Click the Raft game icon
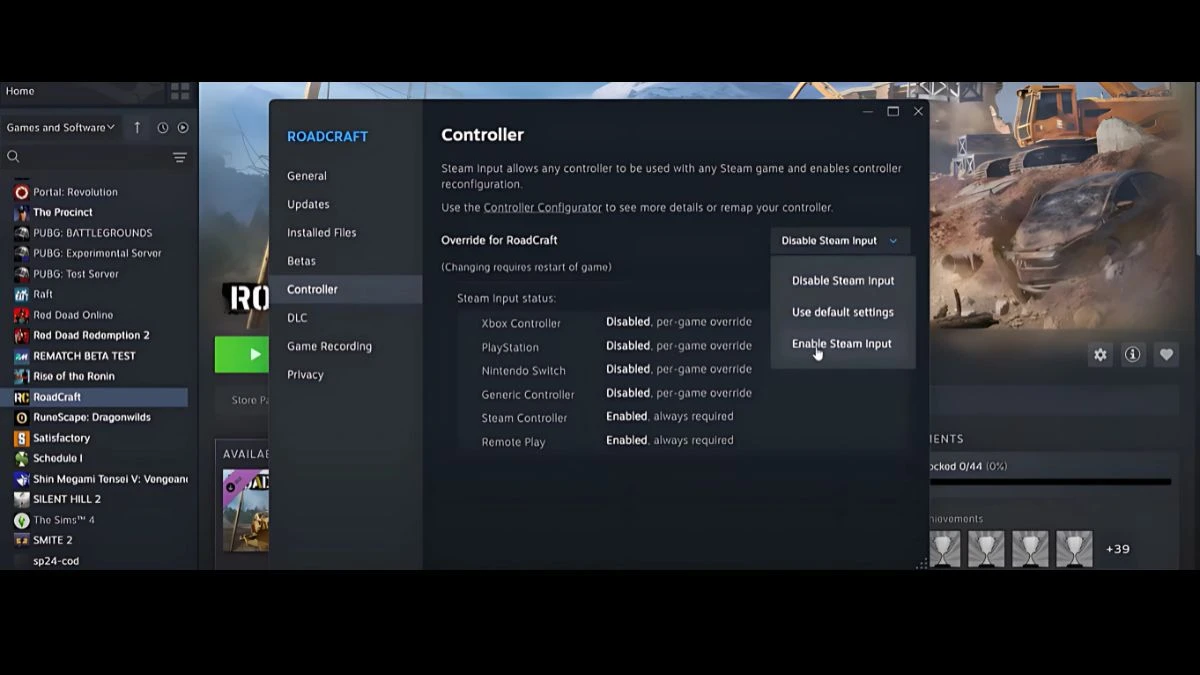 (21, 294)
